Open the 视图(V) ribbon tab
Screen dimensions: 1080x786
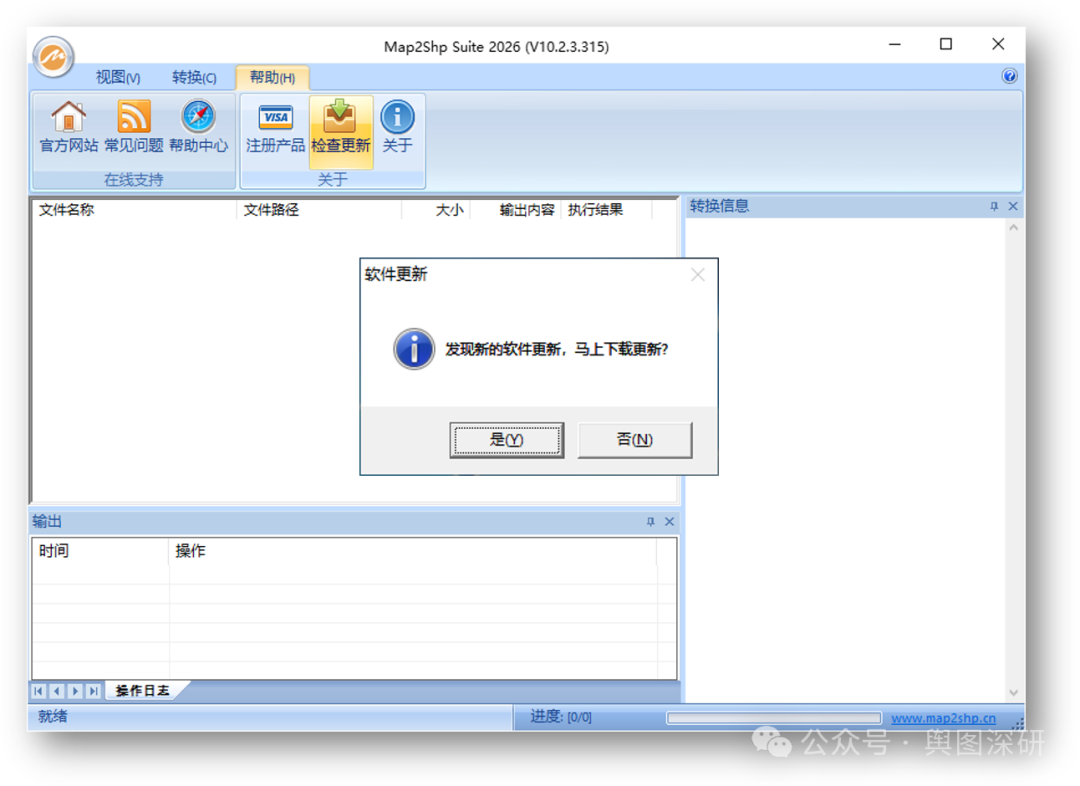click(x=118, y=78)
